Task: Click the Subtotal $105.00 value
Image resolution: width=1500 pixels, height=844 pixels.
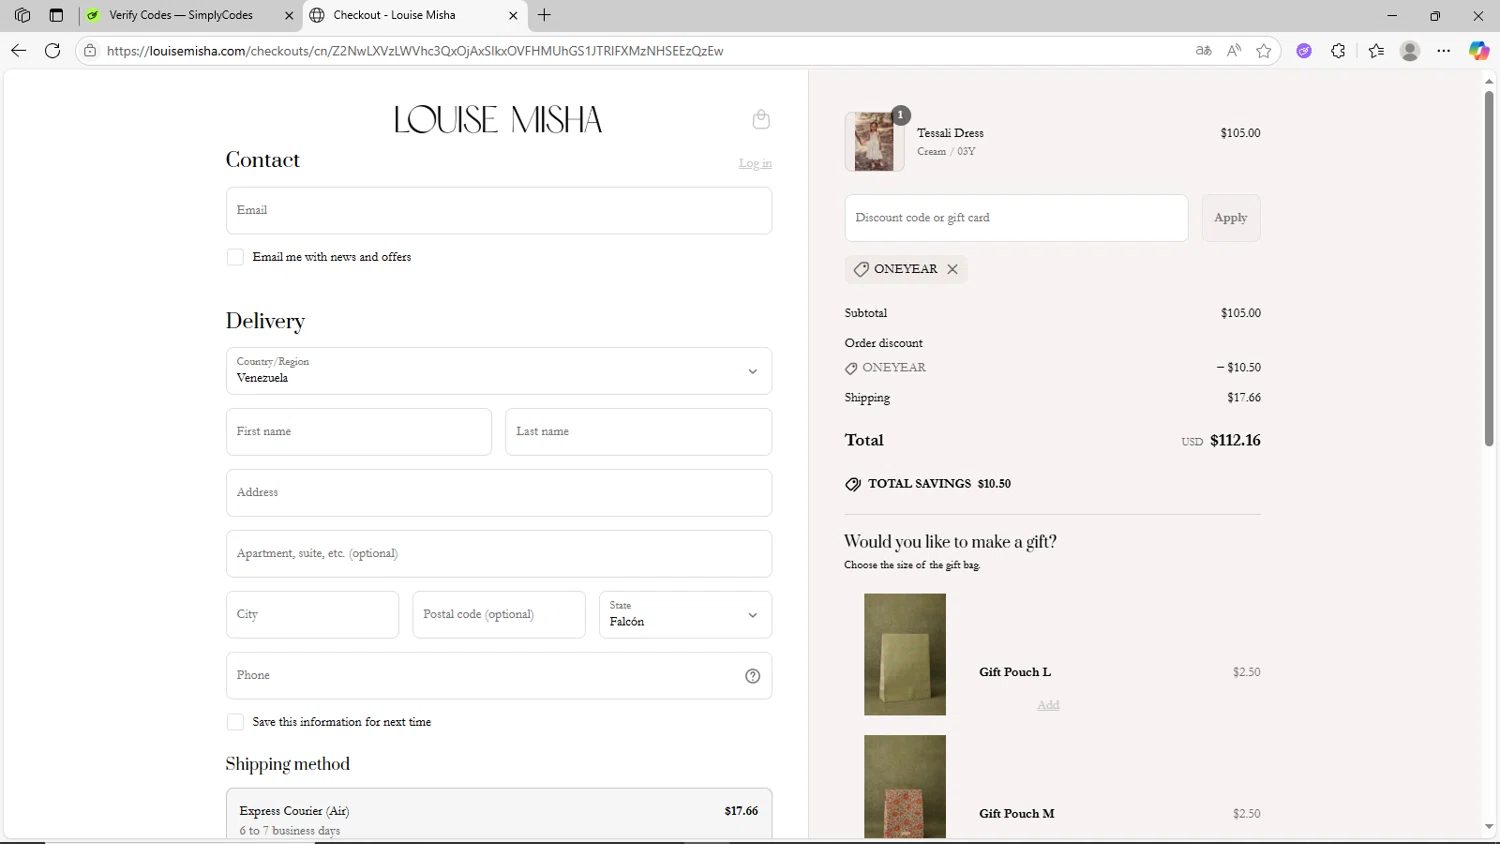Action: click(1240, 313)
